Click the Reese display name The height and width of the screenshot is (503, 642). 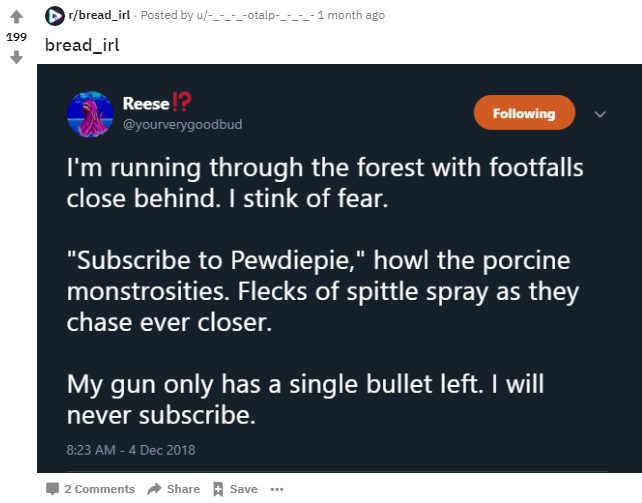(x=146, y=104)
